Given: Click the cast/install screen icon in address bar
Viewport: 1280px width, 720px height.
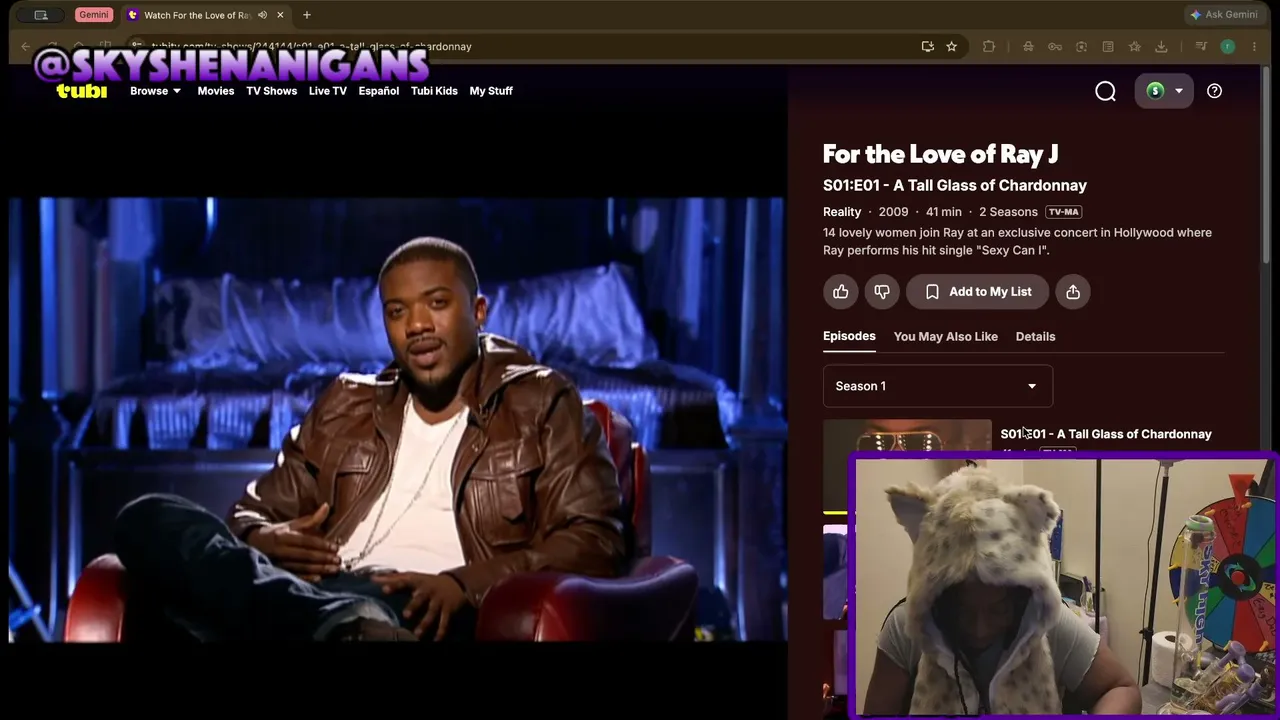Looking at the screenshot, I should (x=928, y=46).
